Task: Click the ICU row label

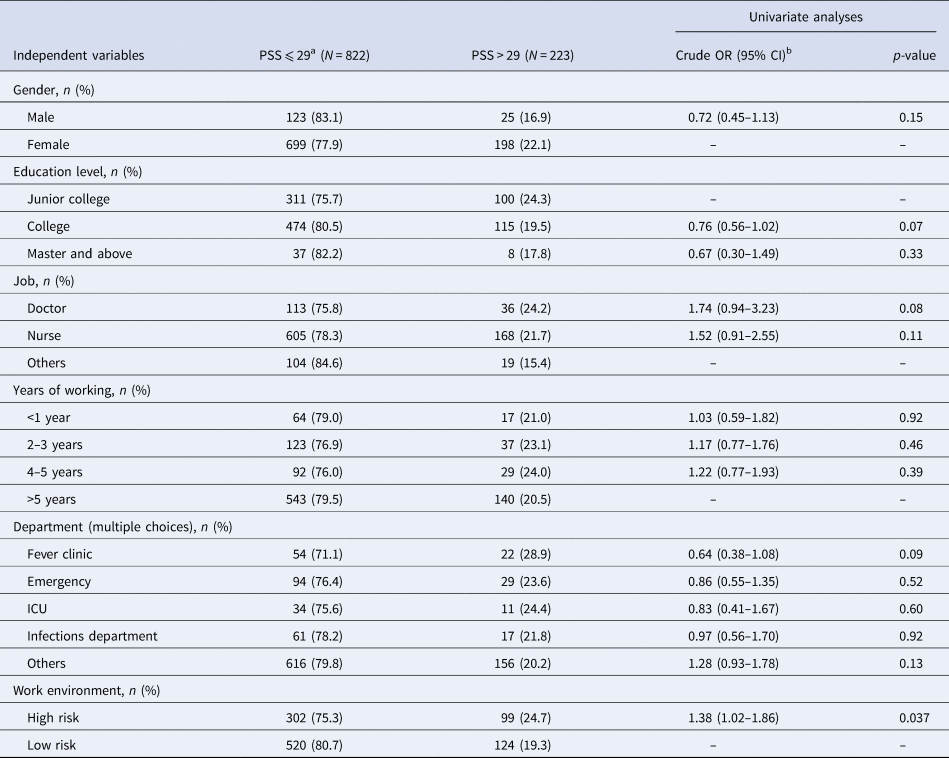Action: pos(39,607)
